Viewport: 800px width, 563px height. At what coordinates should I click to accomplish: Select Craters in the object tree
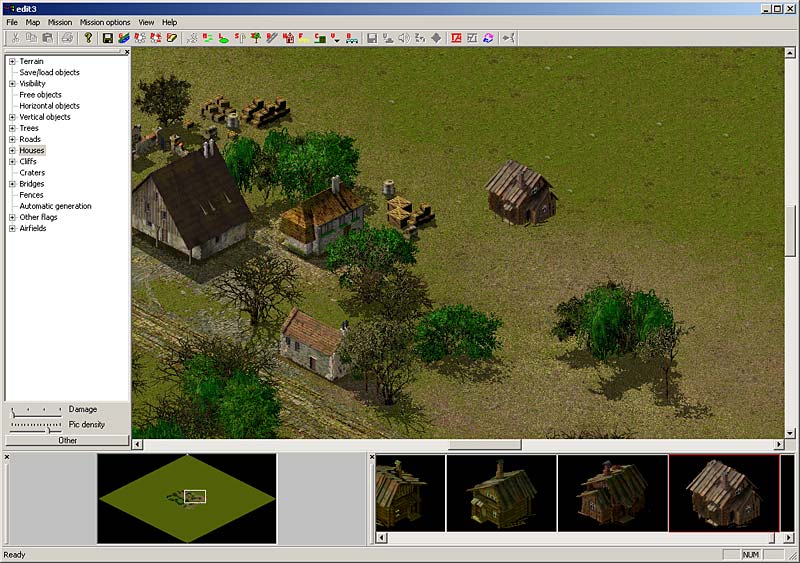pos(32,173)
